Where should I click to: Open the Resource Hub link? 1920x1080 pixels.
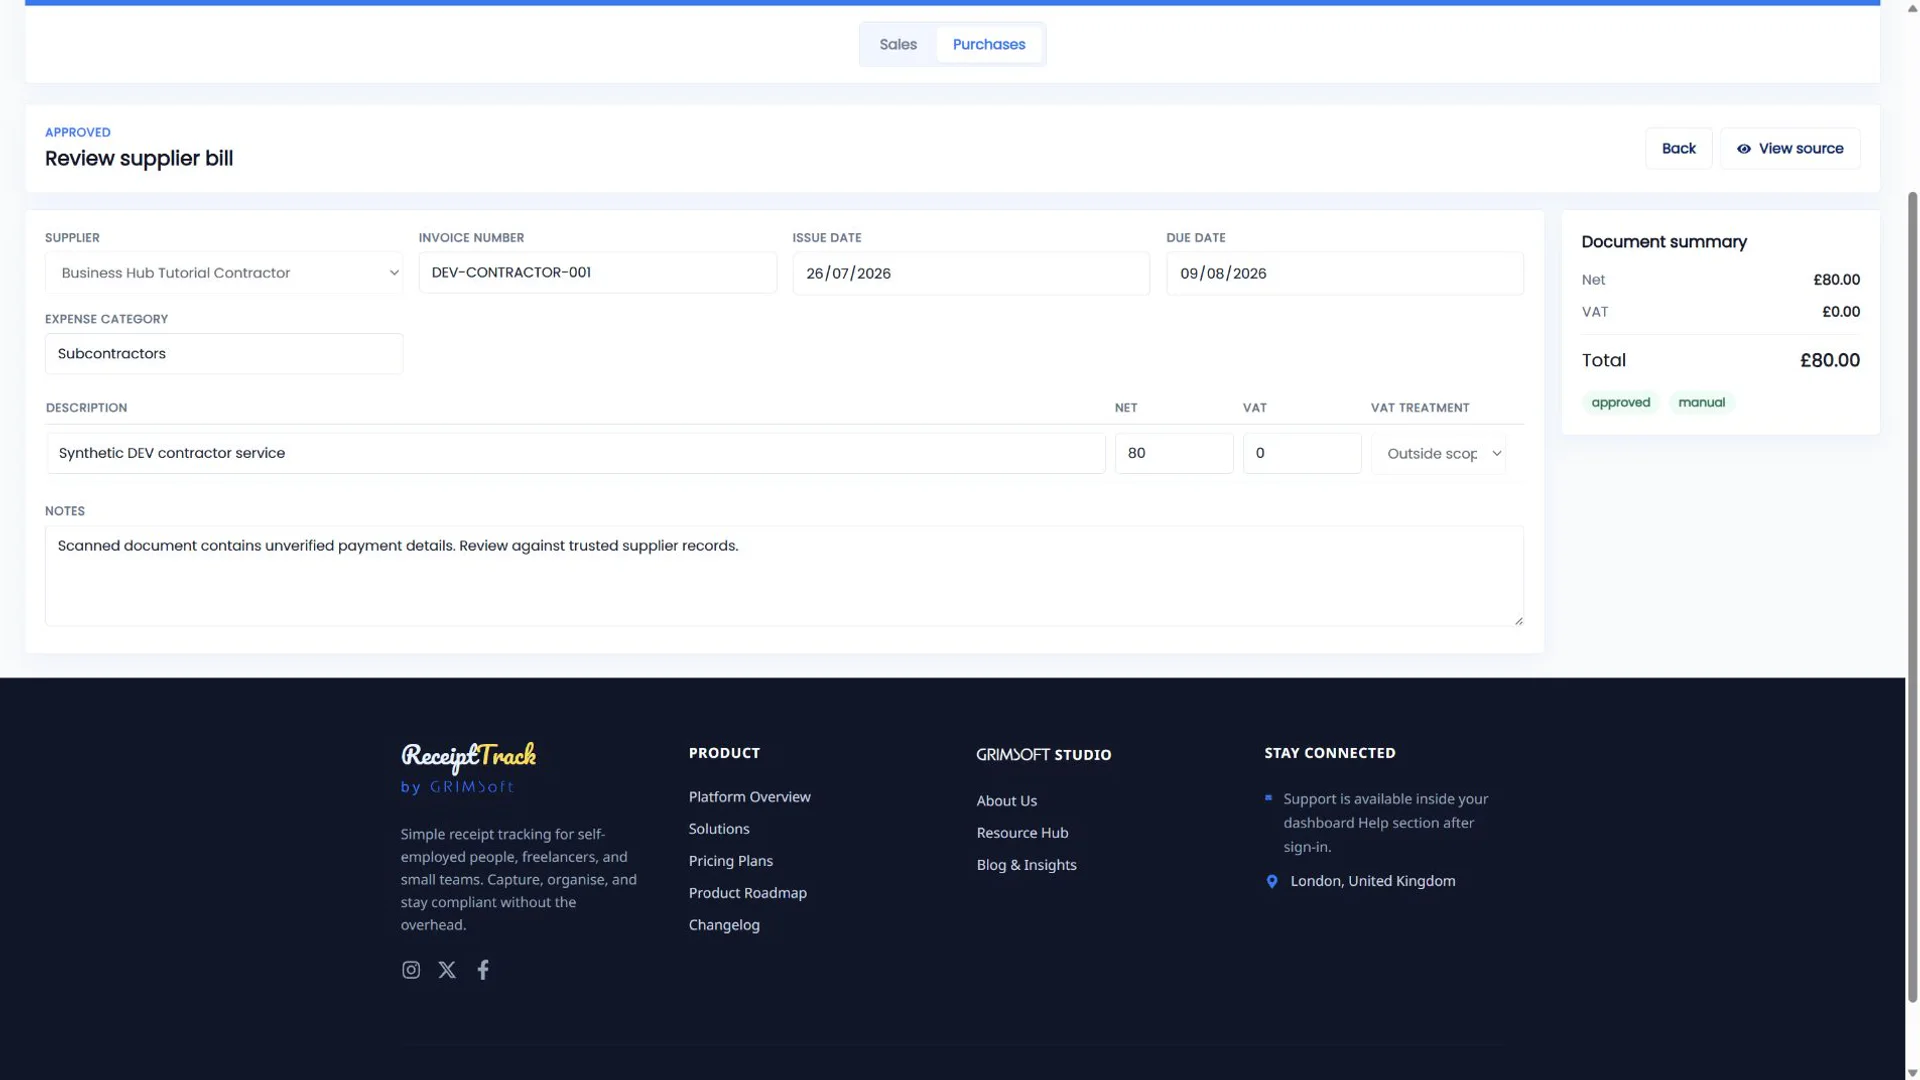(x=1022, y=833)
